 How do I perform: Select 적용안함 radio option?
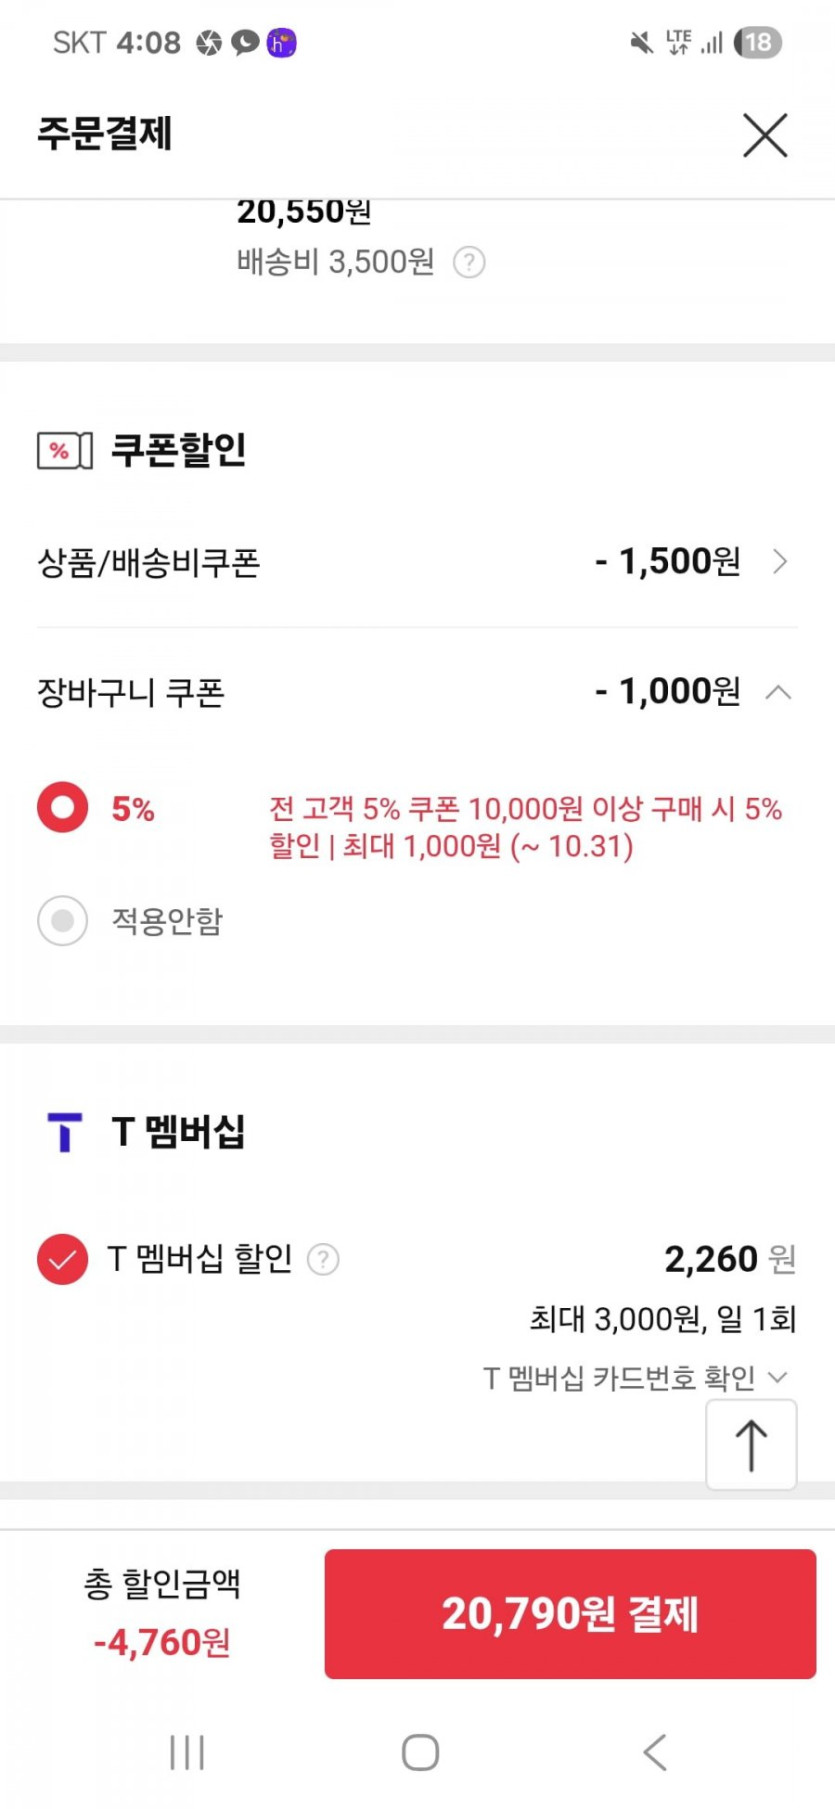(x=63, y=920)
